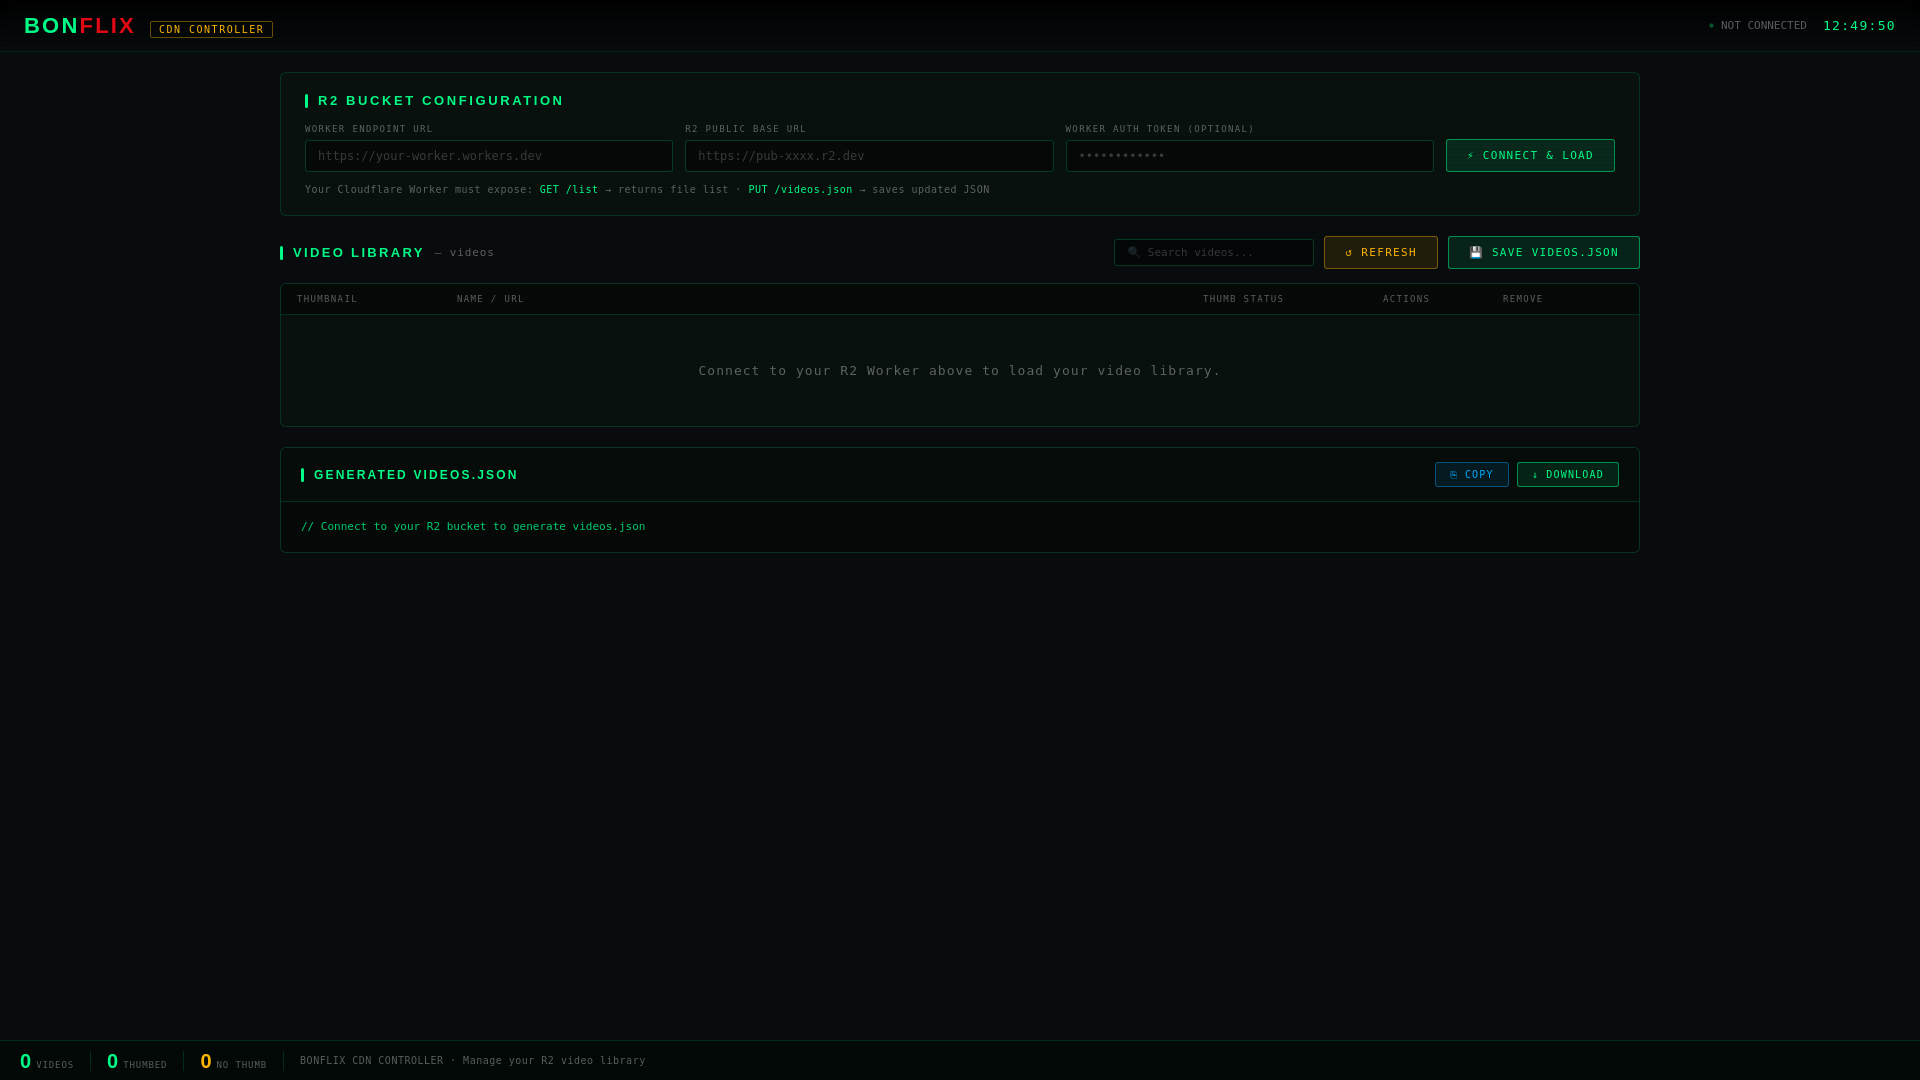
Task: Focus the R2 Public Base URL field
Action: 869,156
